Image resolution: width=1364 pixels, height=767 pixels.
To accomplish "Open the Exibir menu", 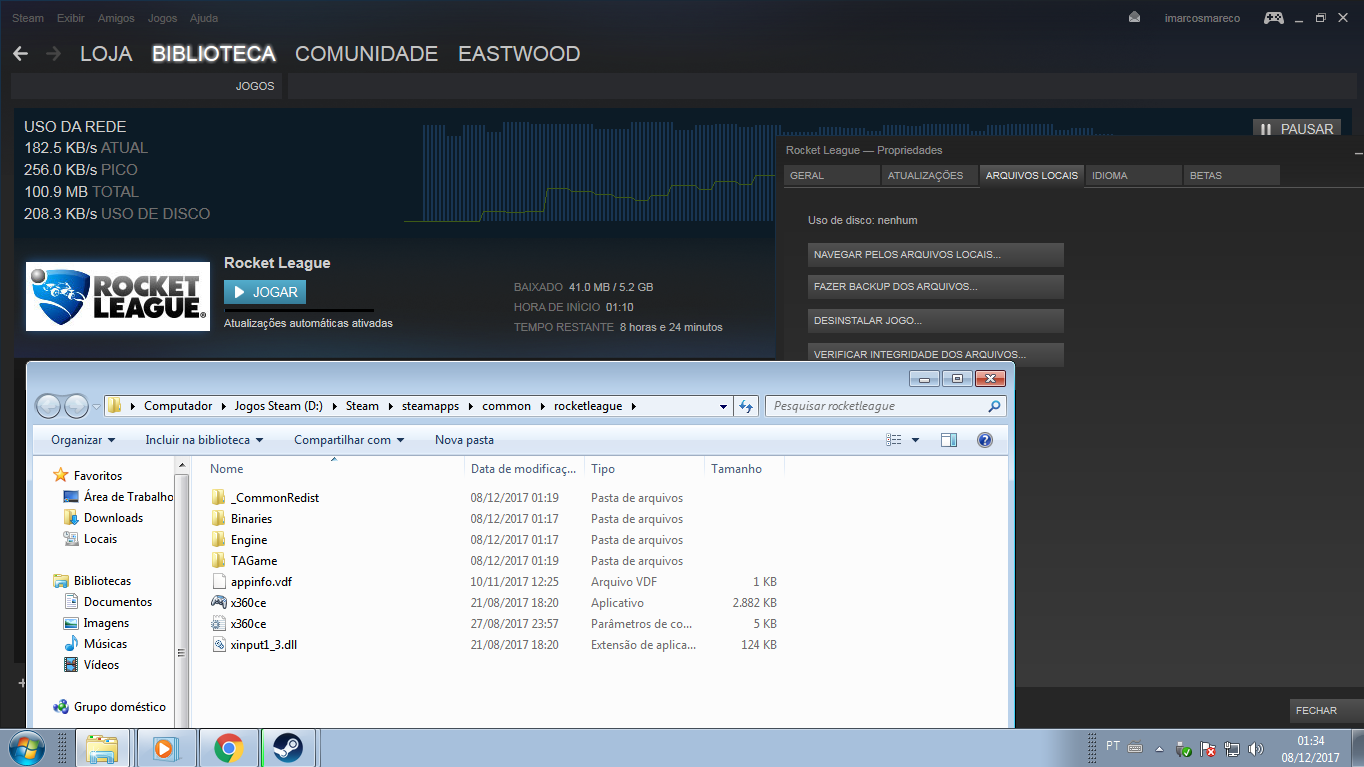I will click(71, 18).
